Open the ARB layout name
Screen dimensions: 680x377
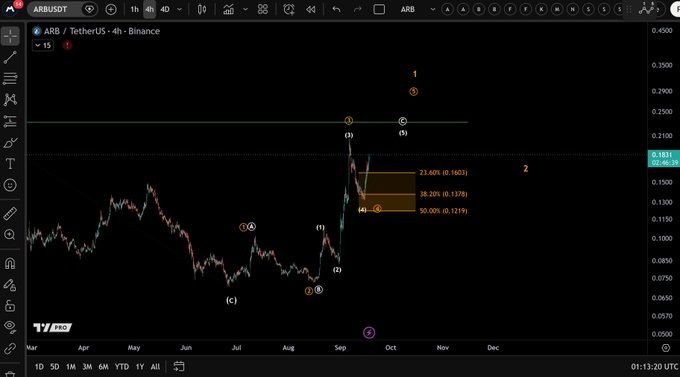(x=408, y=9)
